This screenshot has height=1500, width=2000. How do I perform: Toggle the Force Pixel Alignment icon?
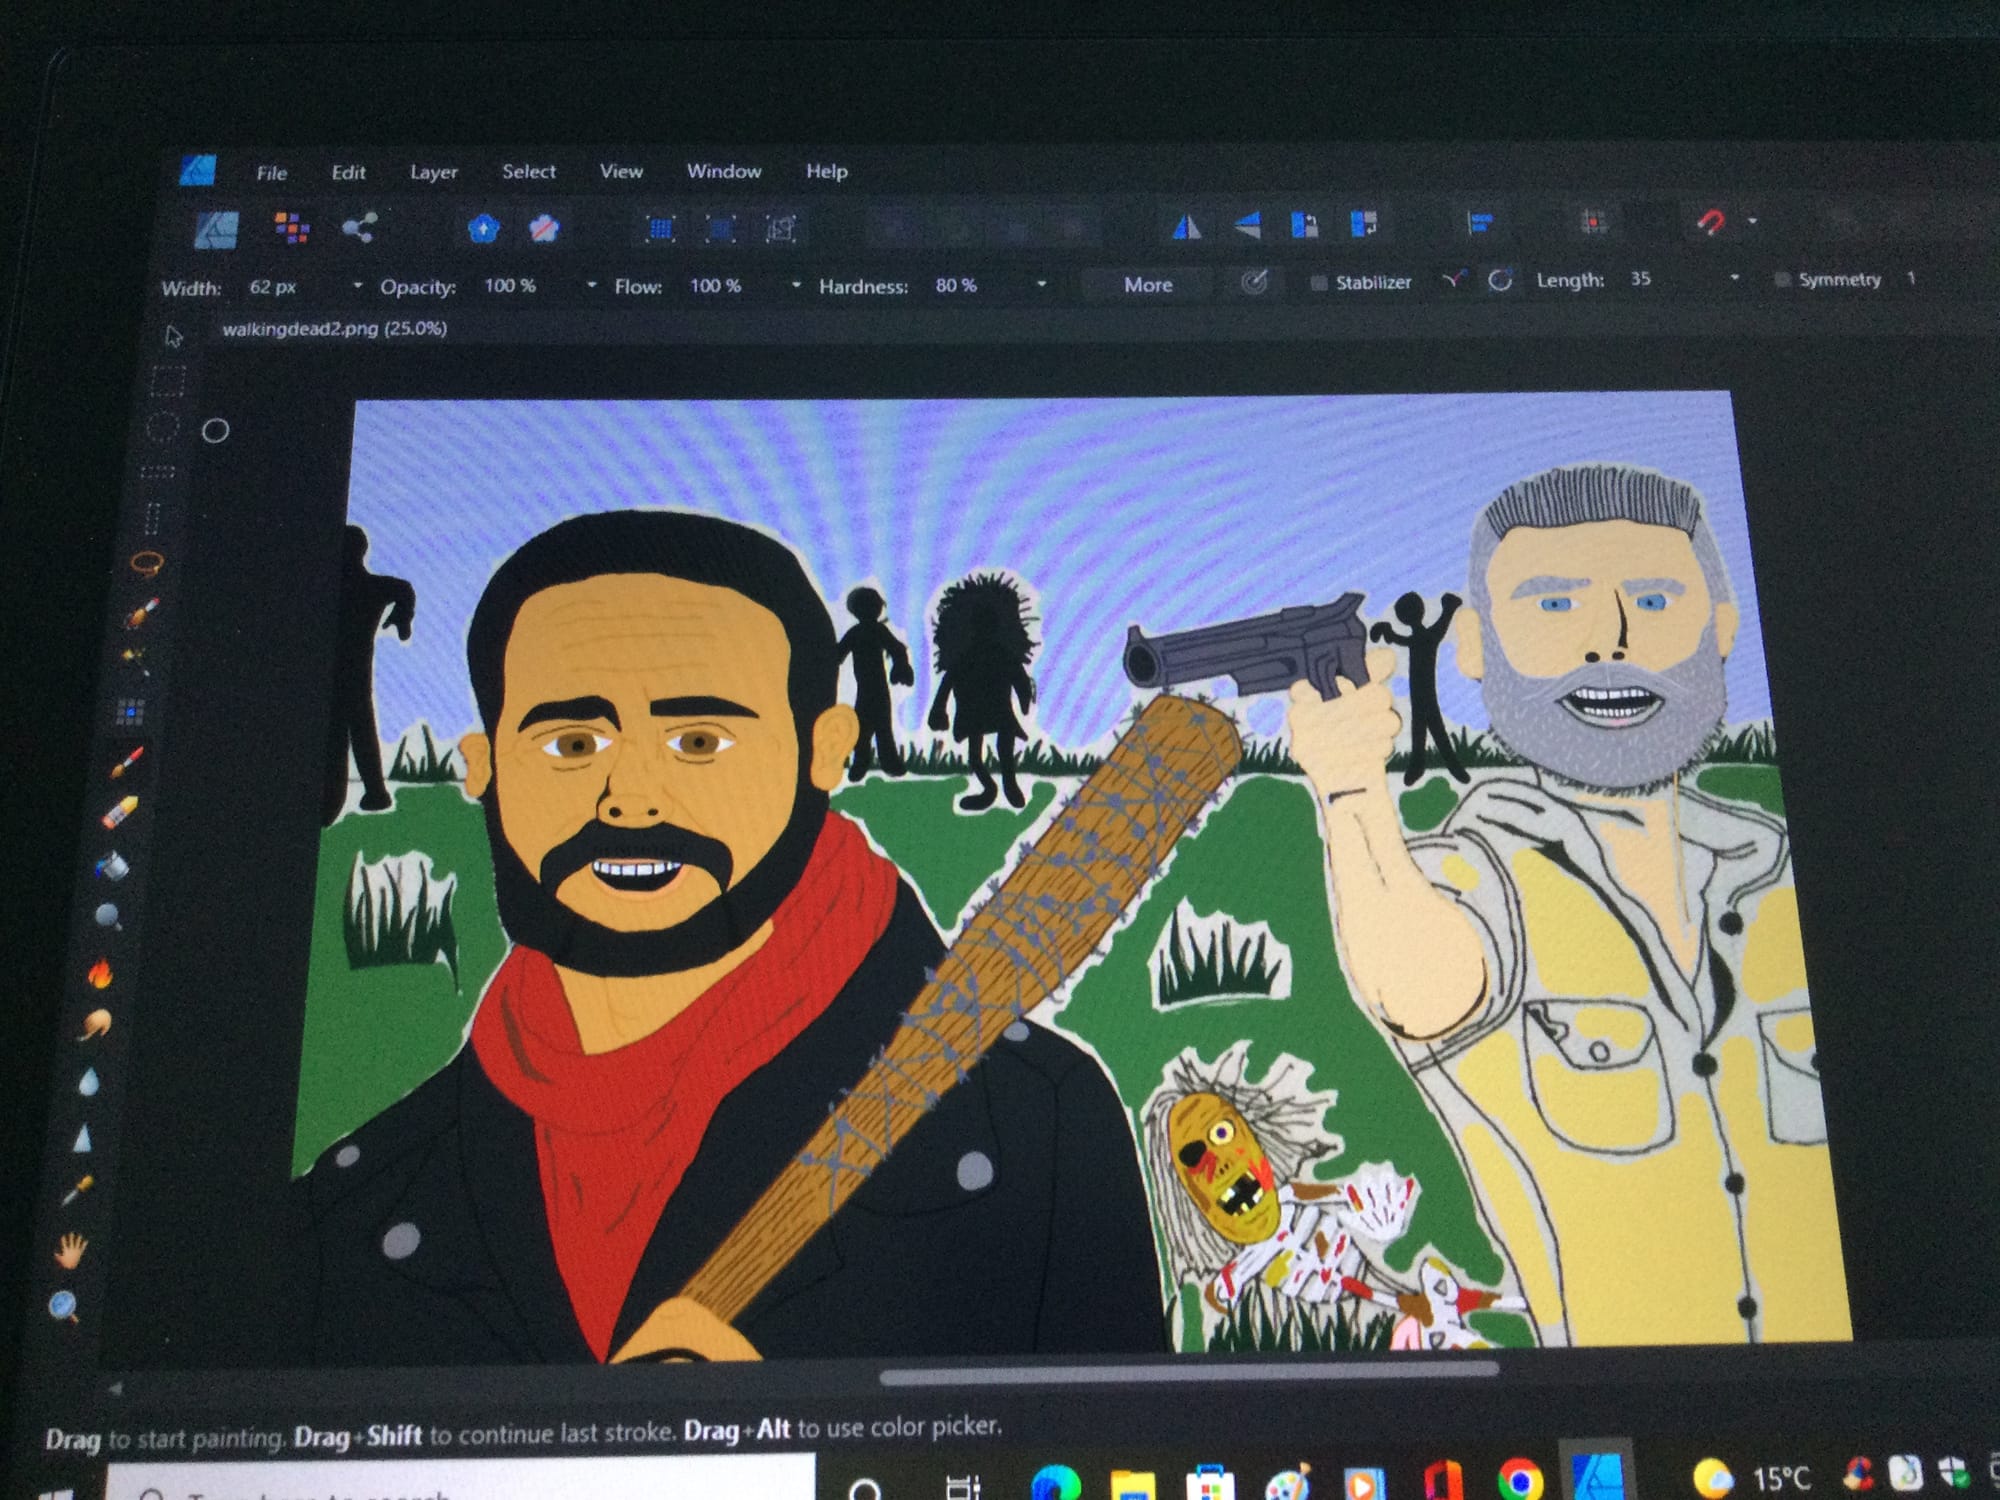click(x=1594, y=221)
